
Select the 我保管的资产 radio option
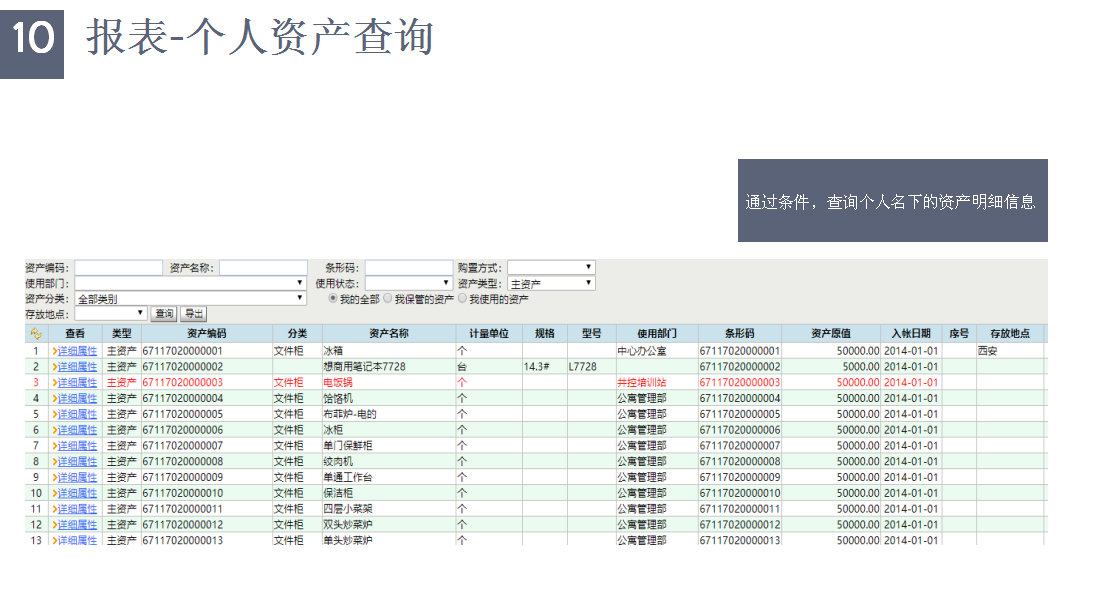point(388,299)
